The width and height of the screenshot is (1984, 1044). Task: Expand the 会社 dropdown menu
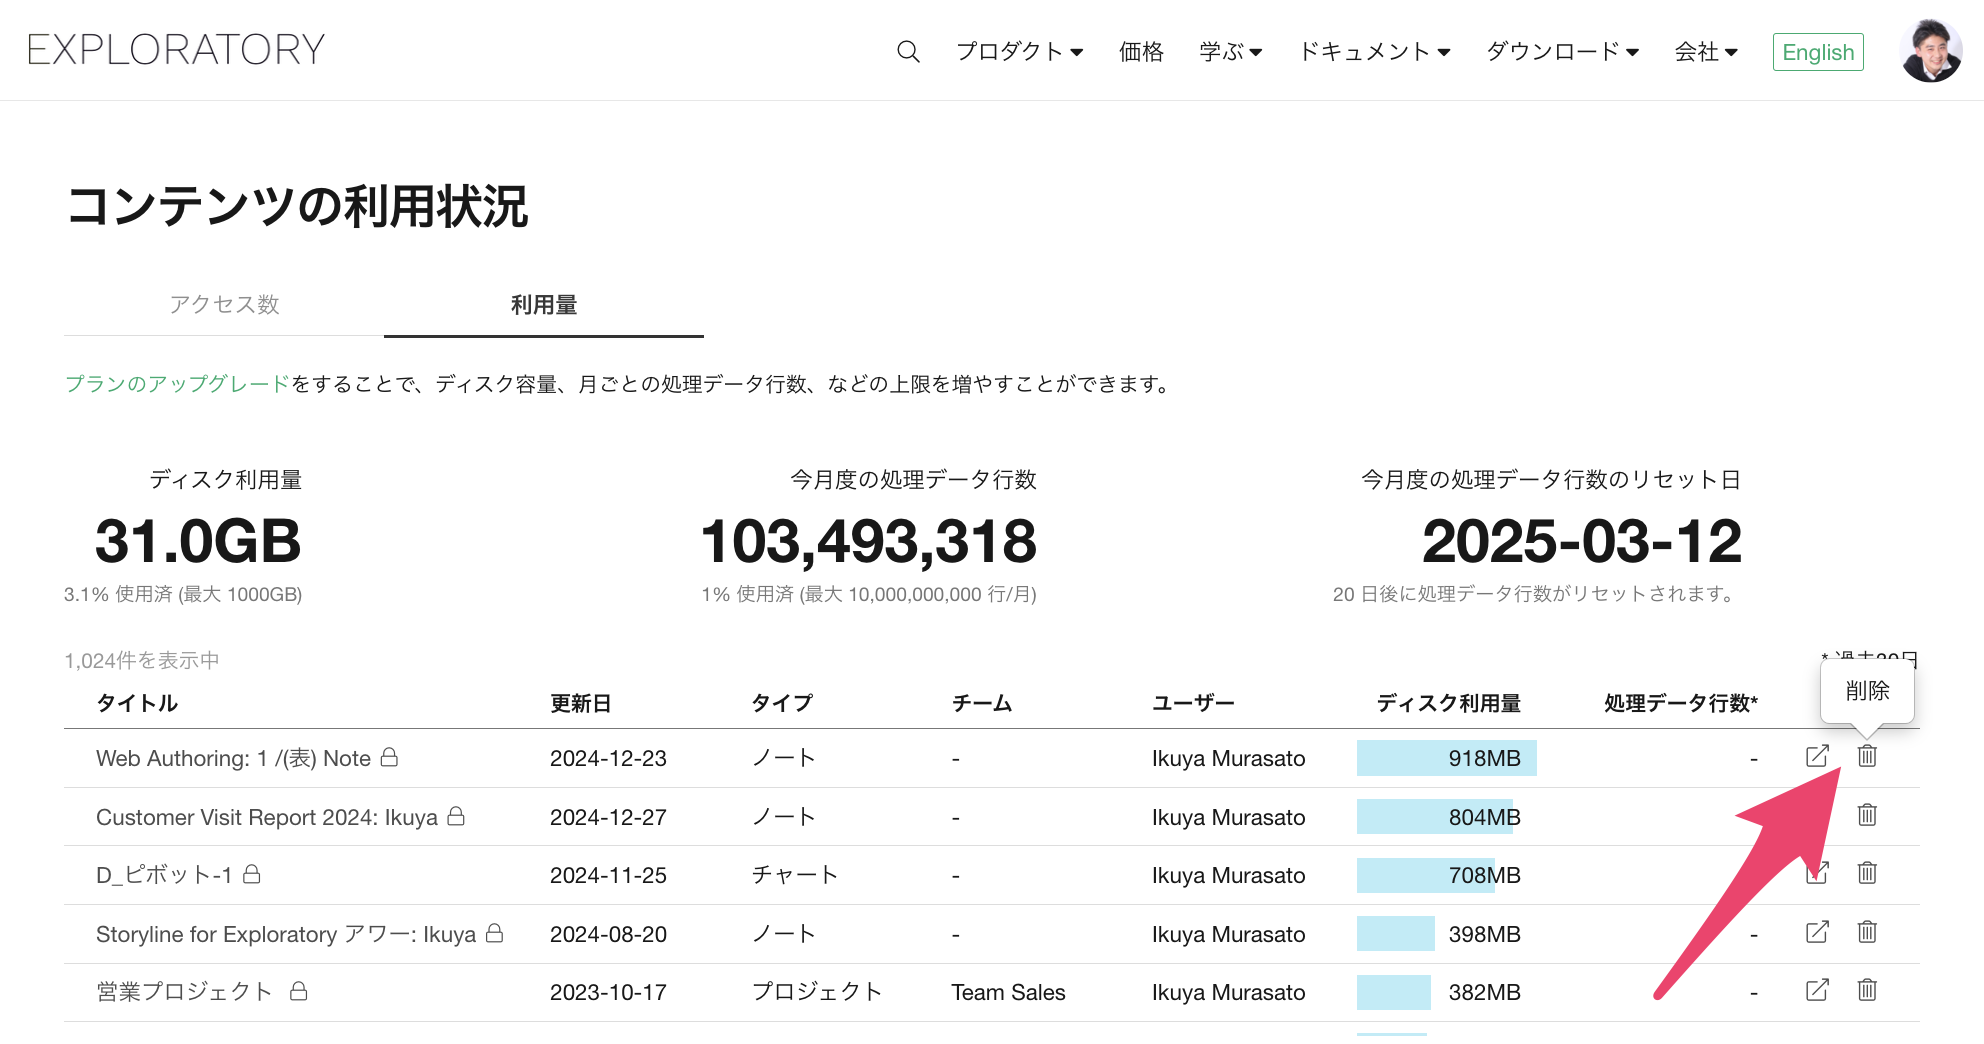[1706, 52]
